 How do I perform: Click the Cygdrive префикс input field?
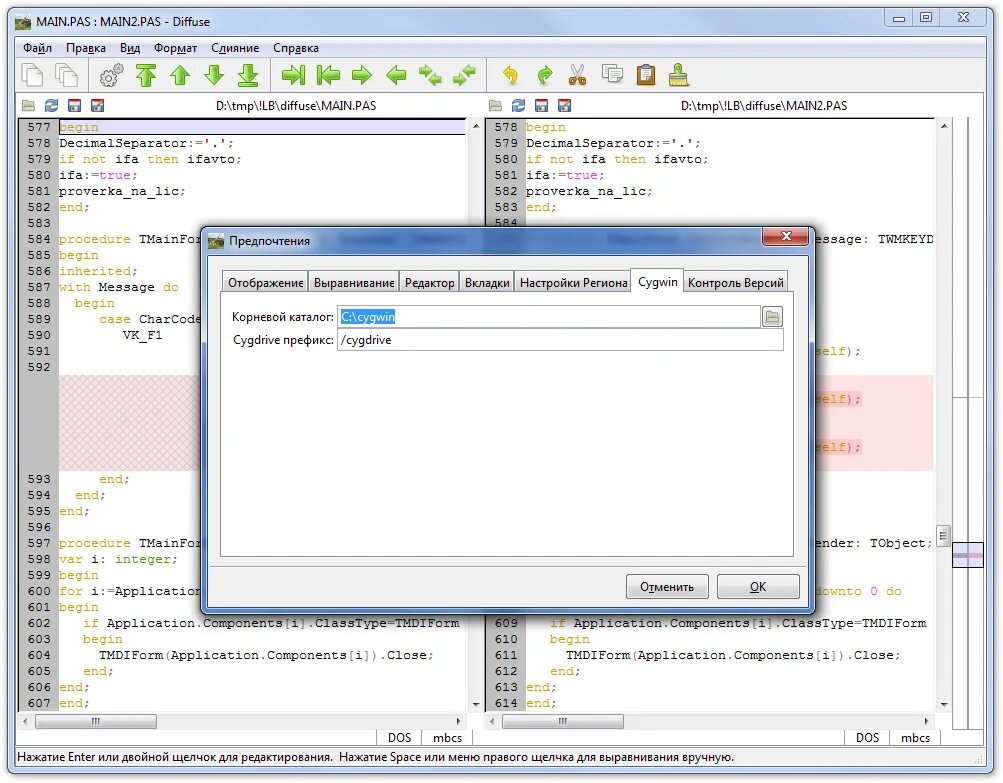coord(560,340)
